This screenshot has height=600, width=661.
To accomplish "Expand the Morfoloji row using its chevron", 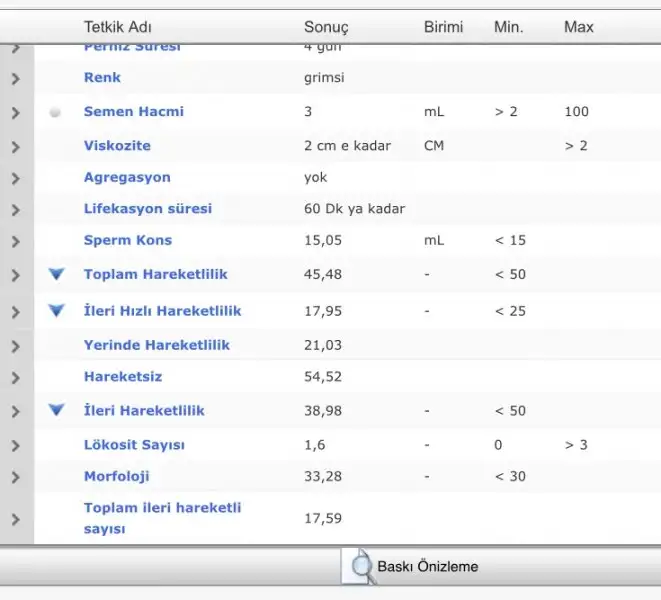I will coord(15,477).
